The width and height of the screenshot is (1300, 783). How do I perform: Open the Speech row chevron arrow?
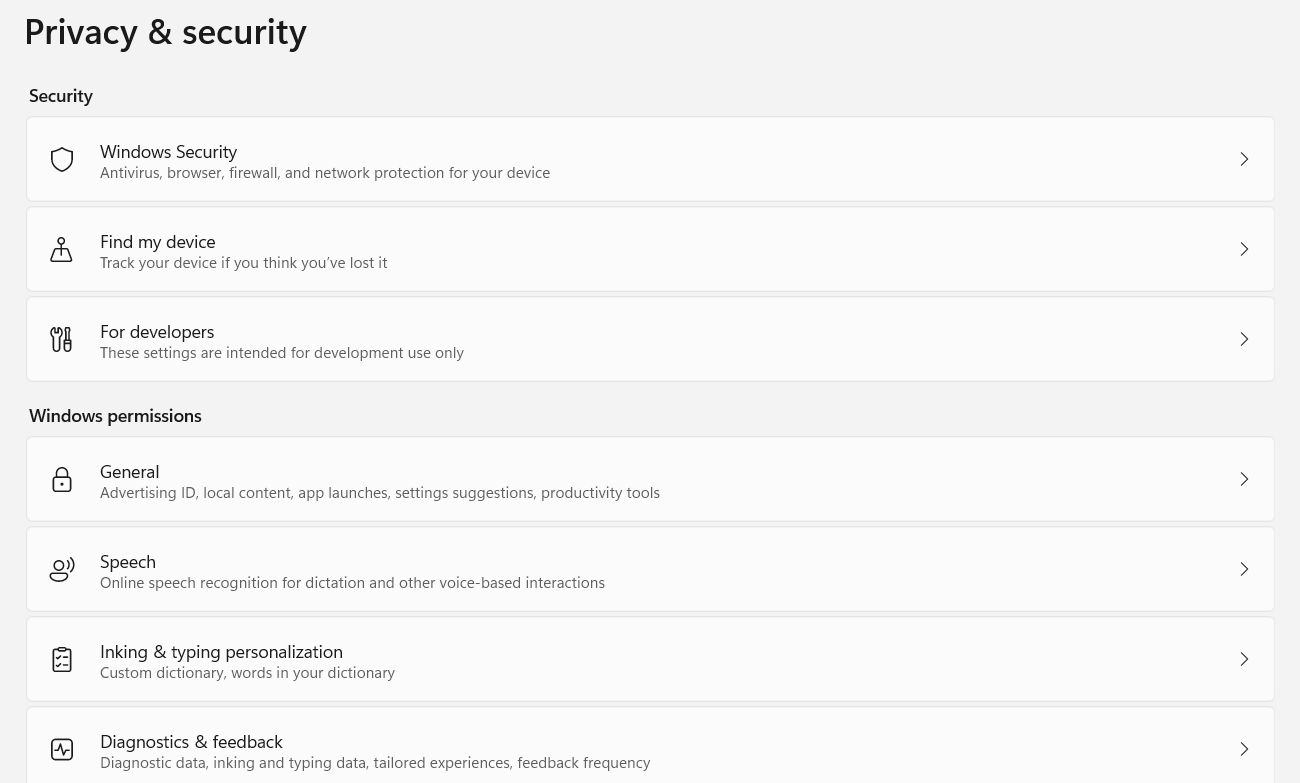[x=1244, y=569]
